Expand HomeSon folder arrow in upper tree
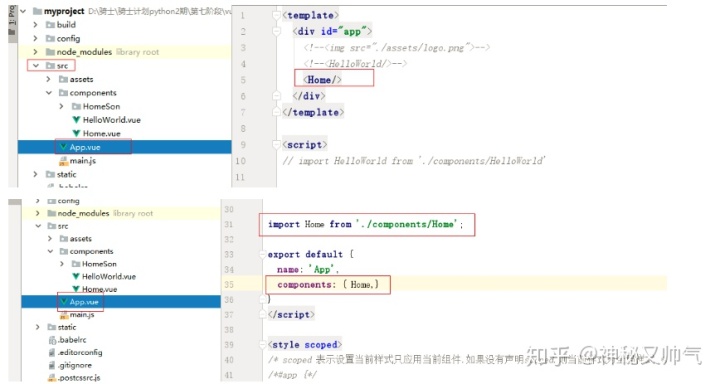The width and height of the screenshot is (720, 384). coord(62,106)
